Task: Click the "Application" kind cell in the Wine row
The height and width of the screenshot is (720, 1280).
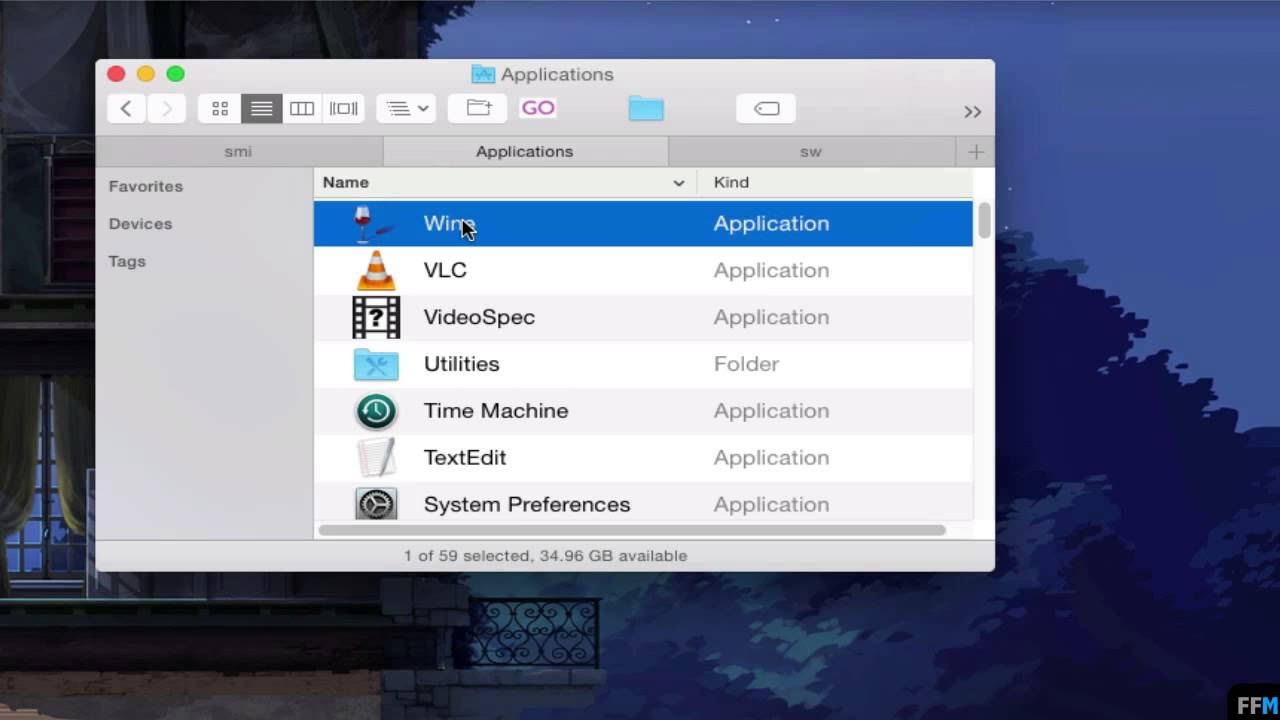Action: click(771, 223)
